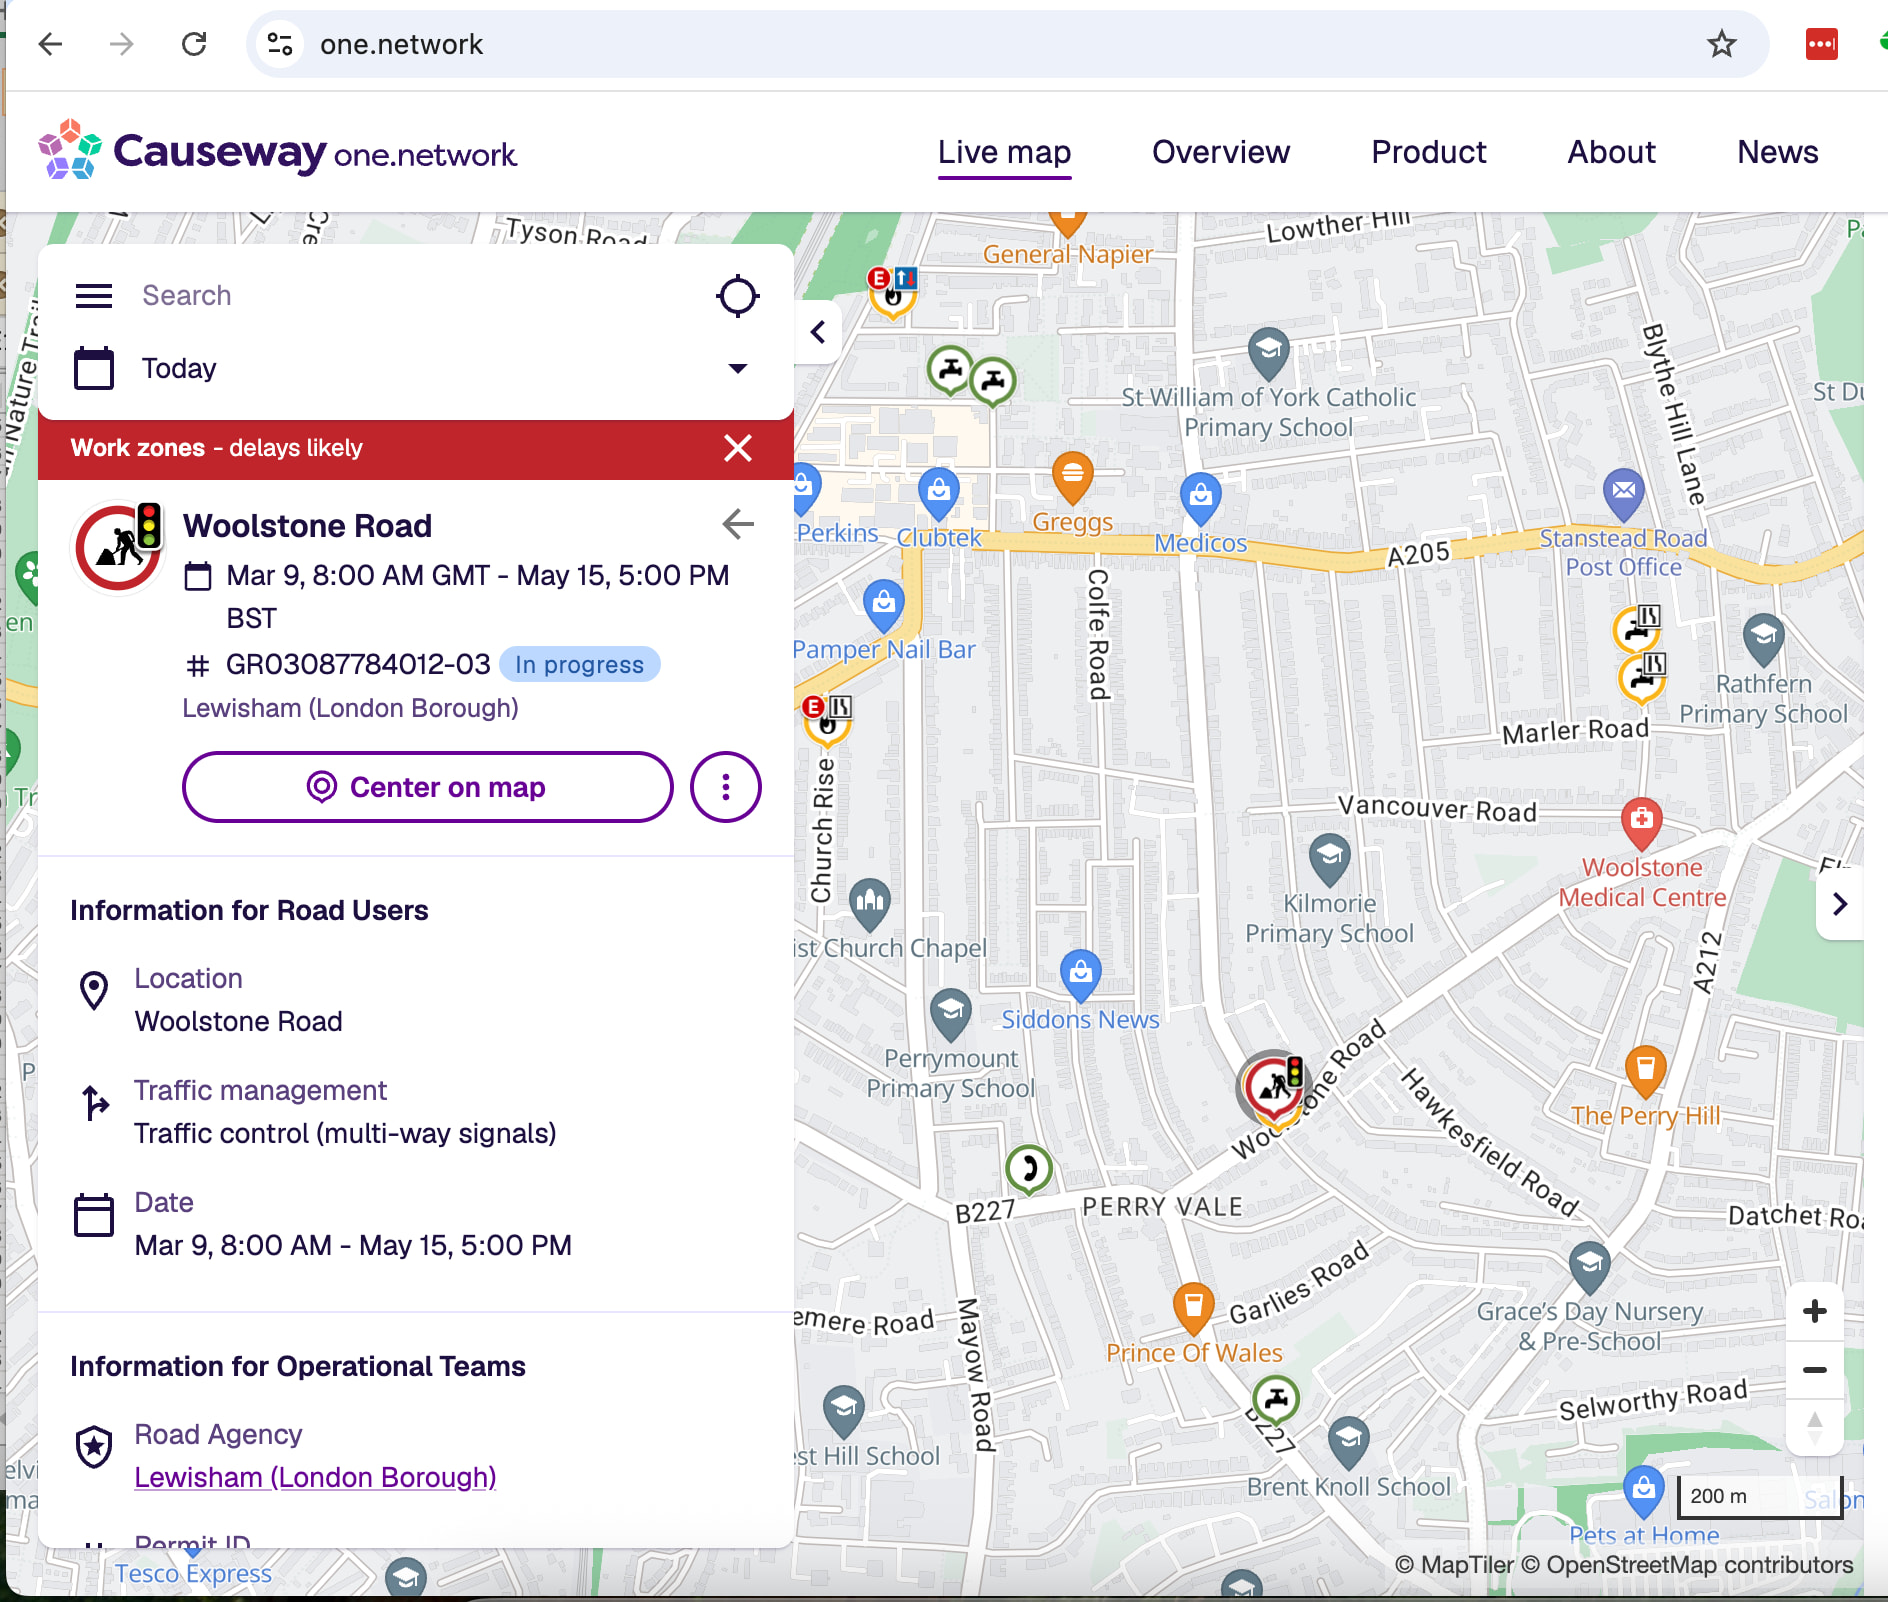Open the Overview navigation tab
This screenshot has width=1888, height=1602.
(1220, 152)
